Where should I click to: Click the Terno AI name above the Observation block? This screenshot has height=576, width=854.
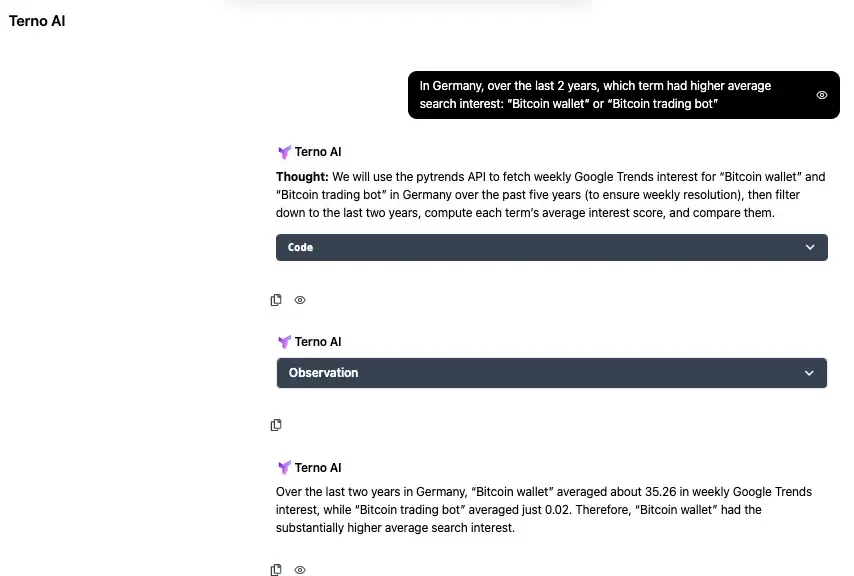pos(318,342)
